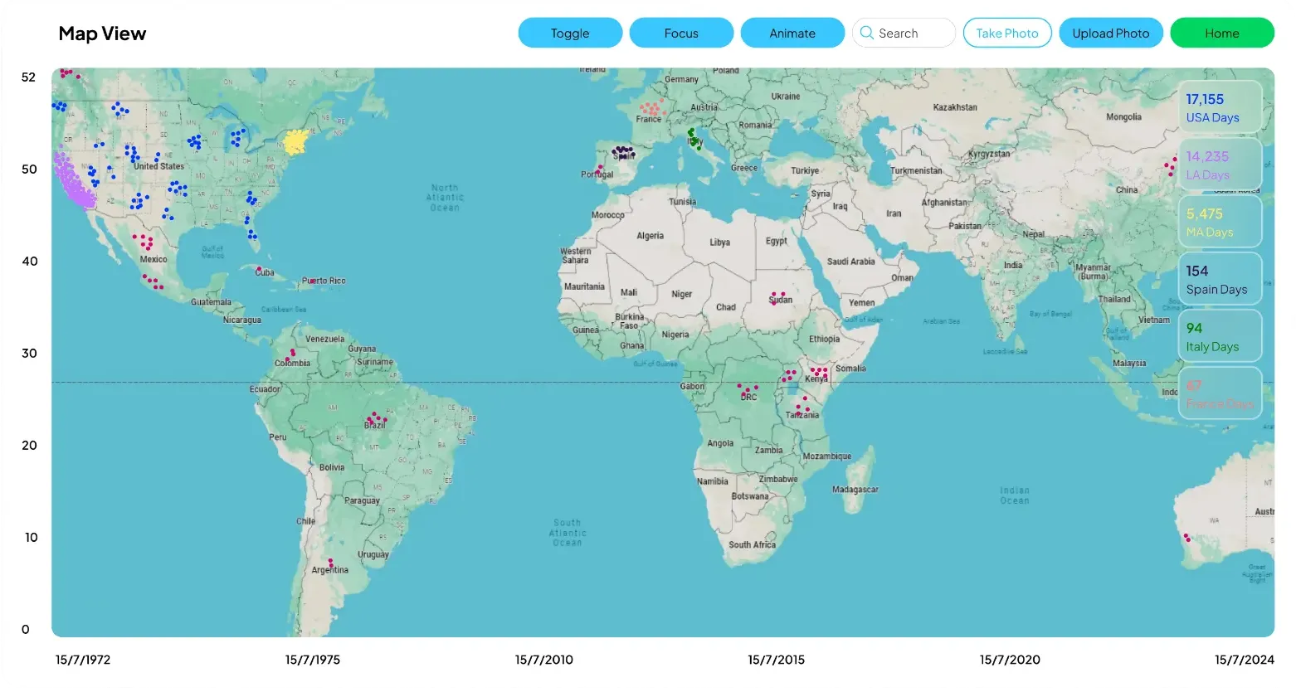Go to Home
This screenshot has height=688, width=1298.
pyautogui.click(x=1222, y=33)
